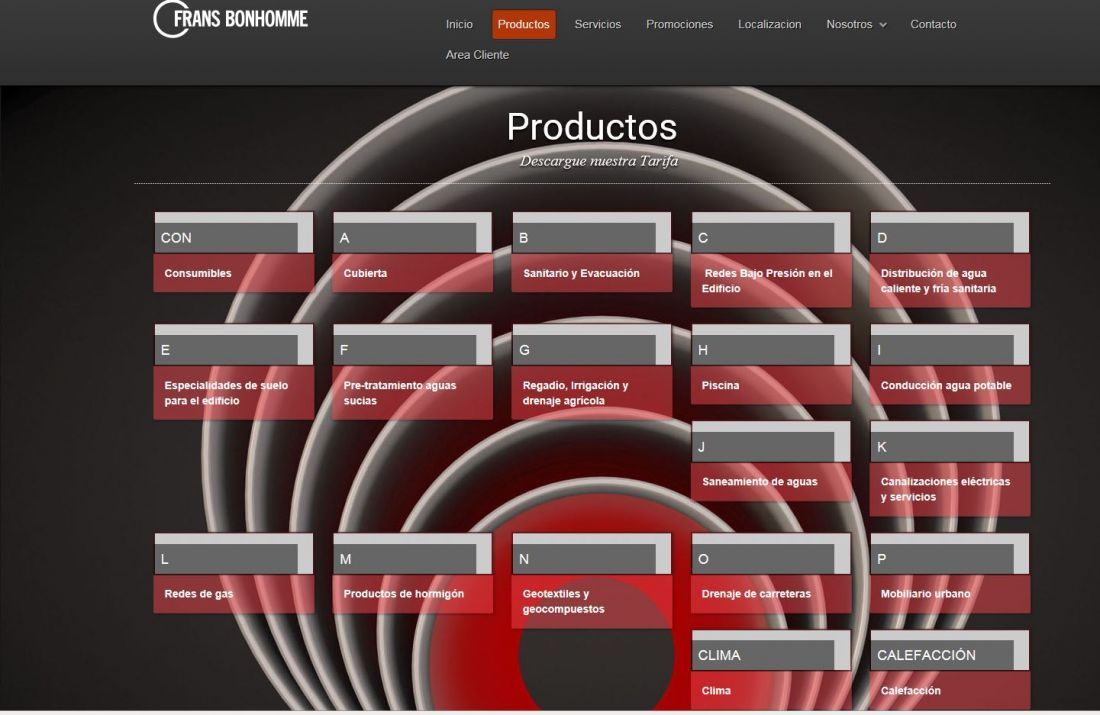The image size is (1100, 715).
Task: Navigate to Promociones
Action: (x=679, y=24)
